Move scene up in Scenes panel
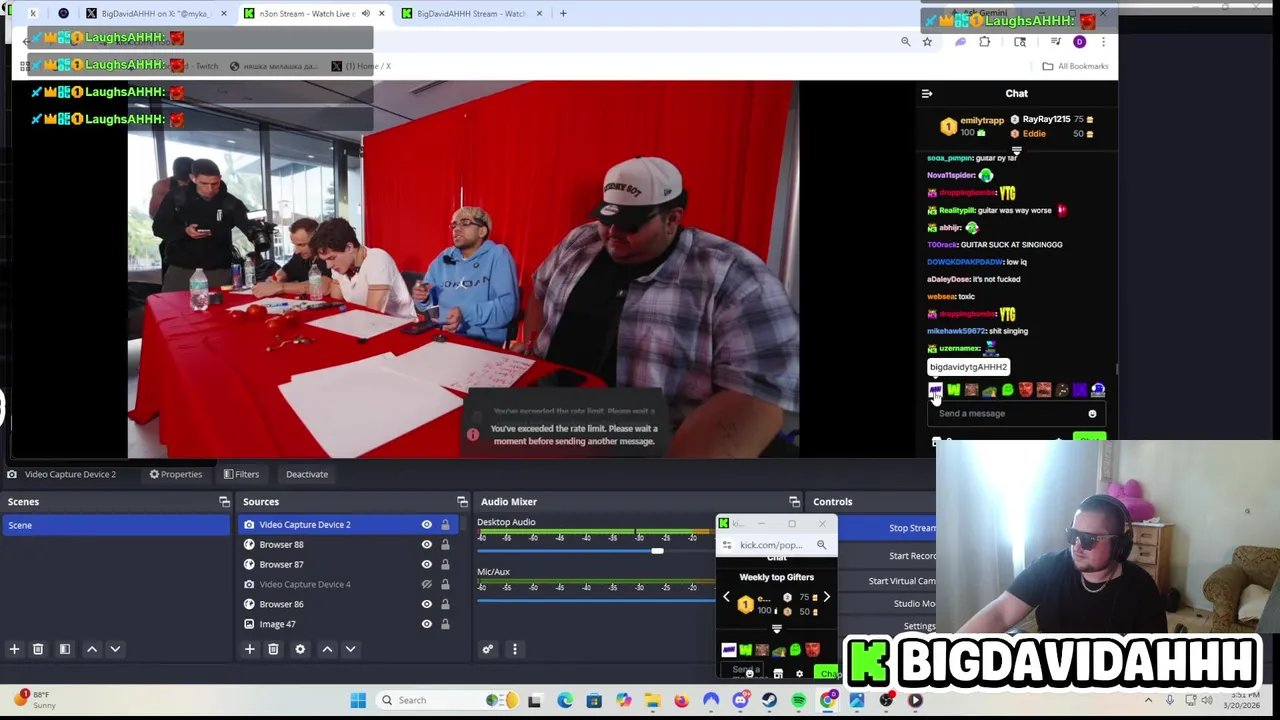 pyautogui.click(x=92, y=649)
